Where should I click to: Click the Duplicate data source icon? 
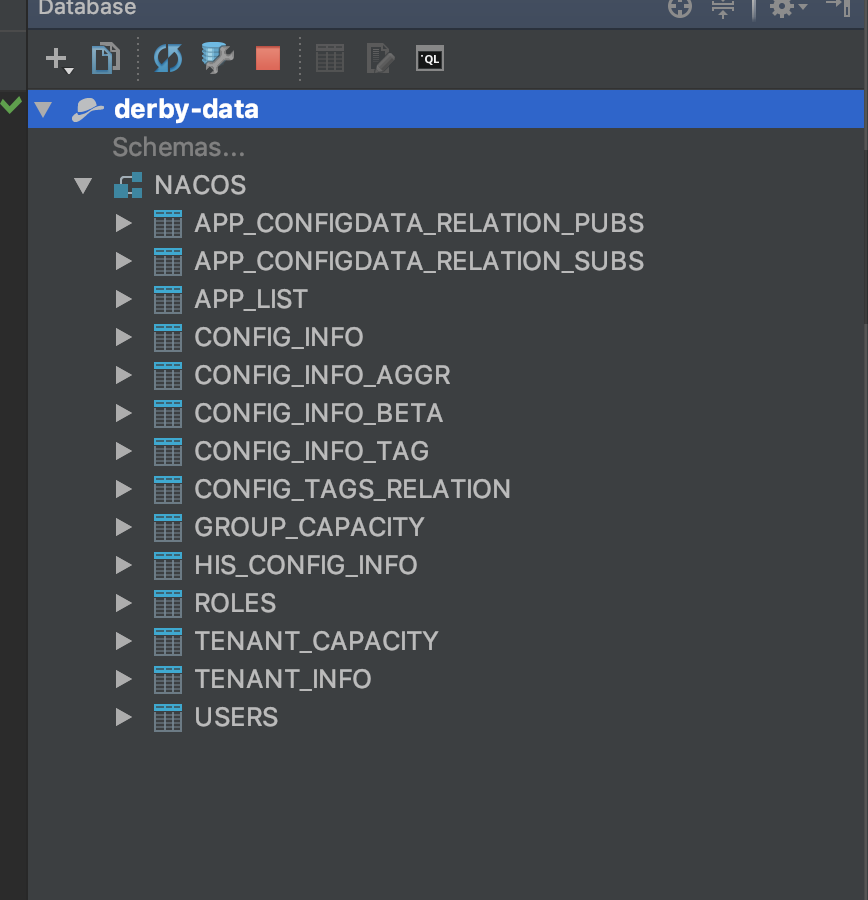(x=106, y=59)
